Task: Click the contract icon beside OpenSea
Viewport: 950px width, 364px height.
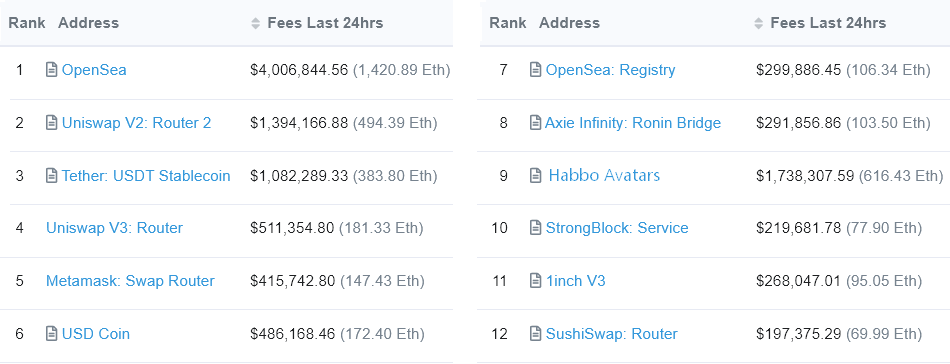Action: [52, 70]
